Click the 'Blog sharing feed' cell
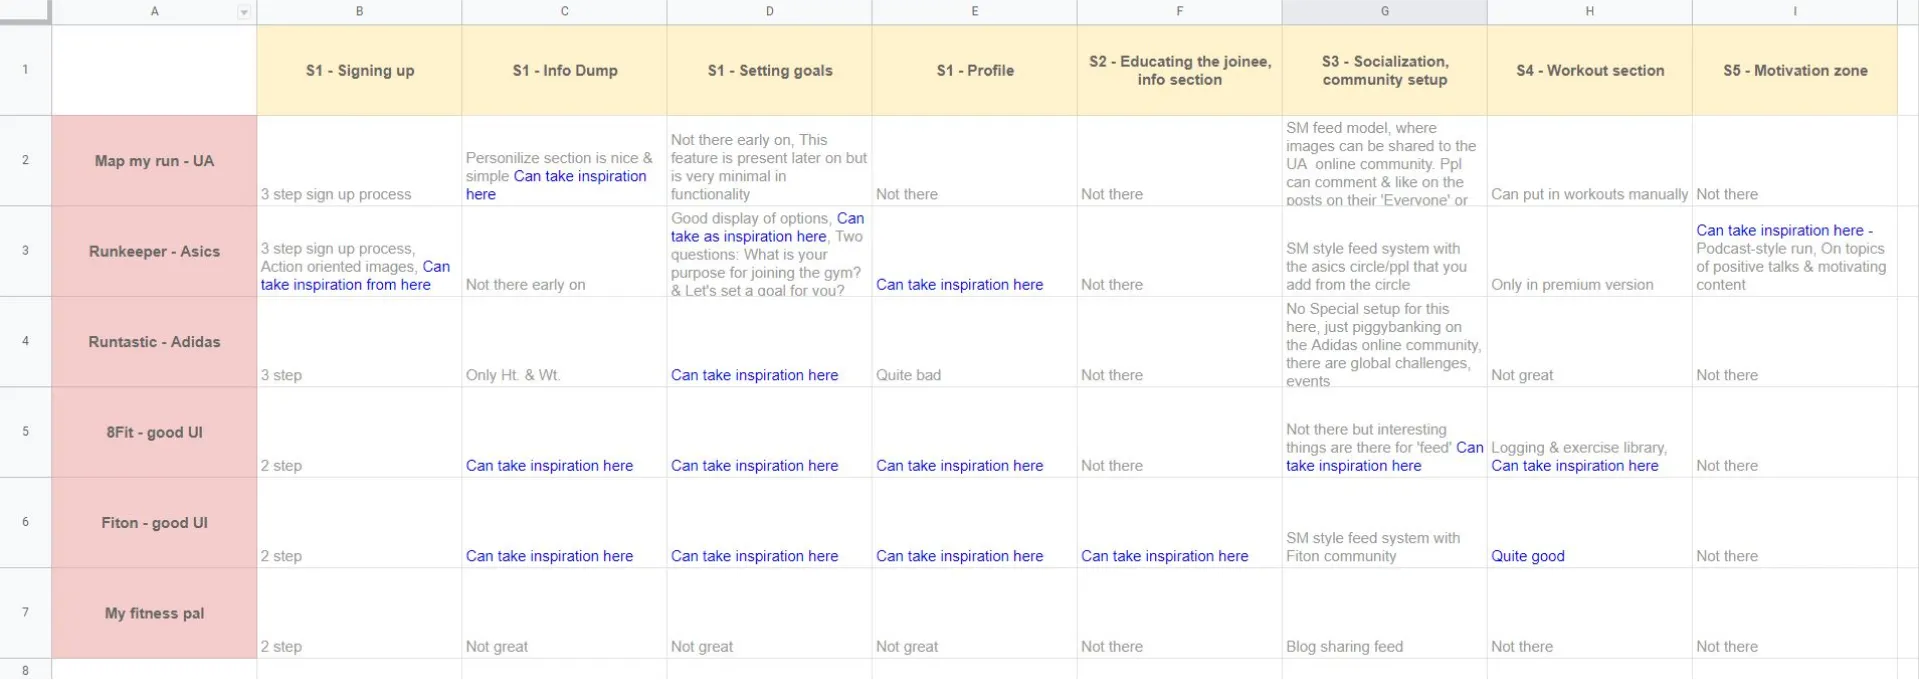The height and width of the screenshot is (680, 1919). click(1384, 613)
